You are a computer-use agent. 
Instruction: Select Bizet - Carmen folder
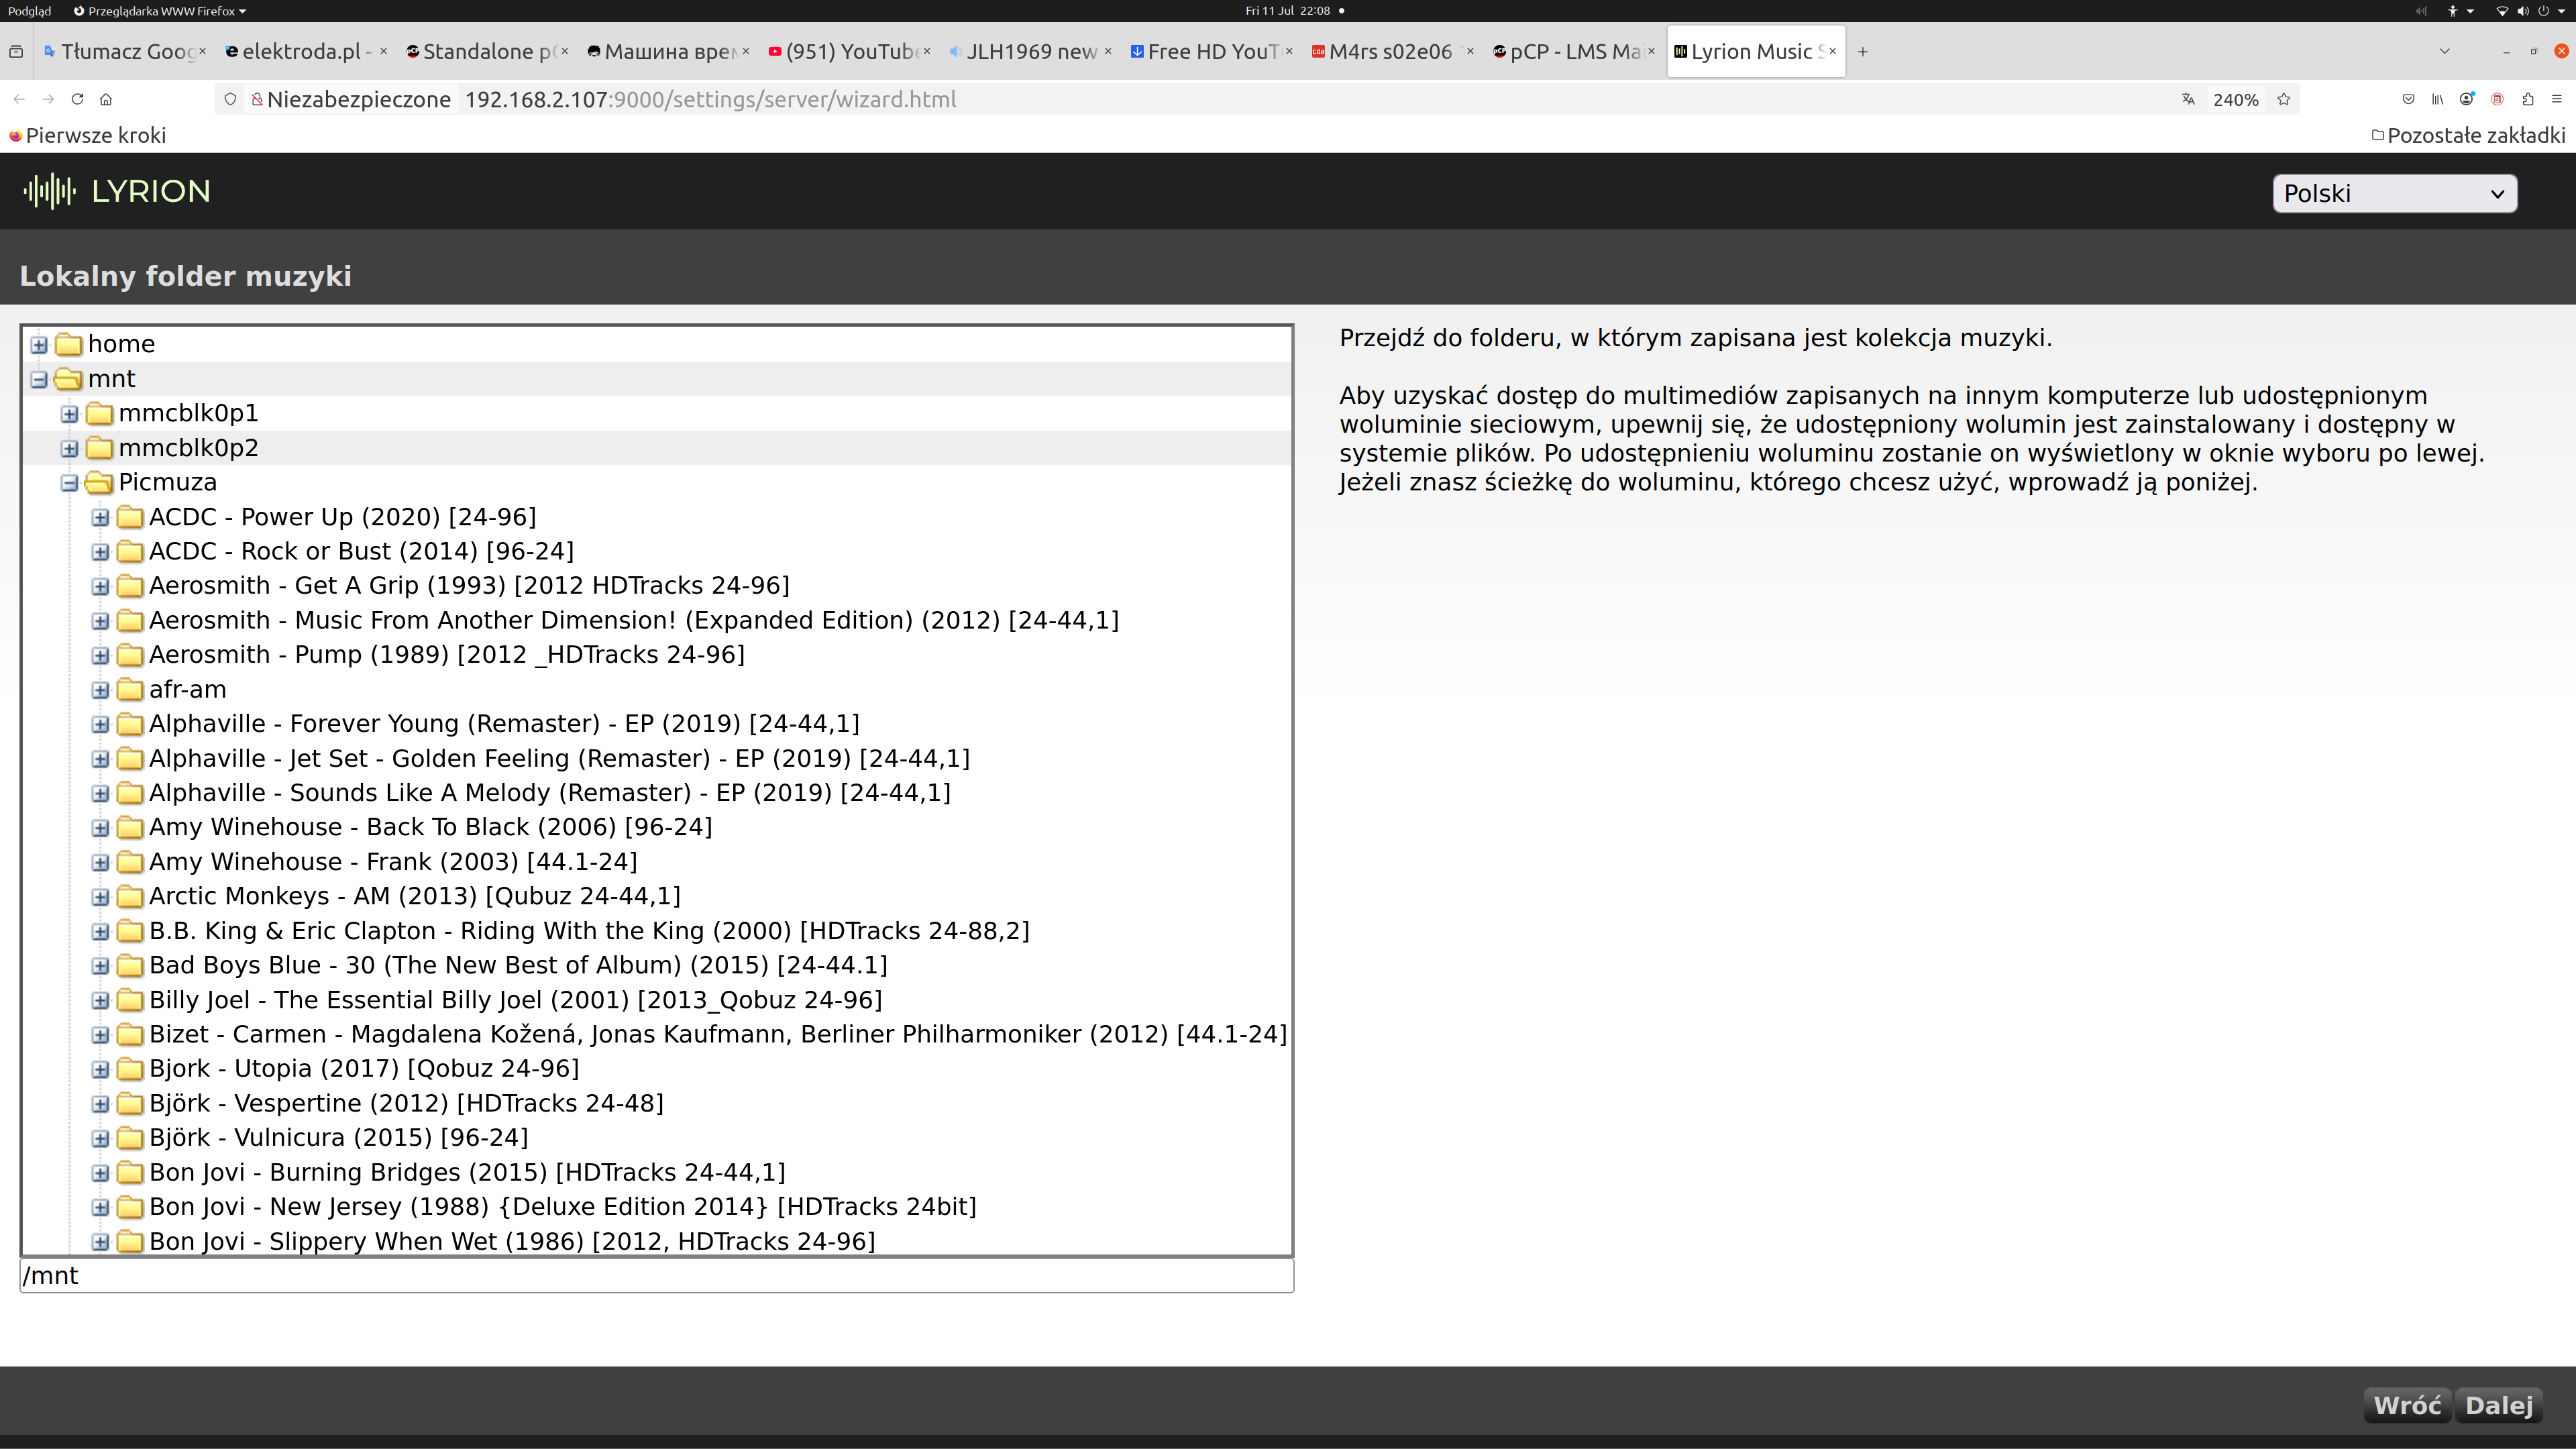click(x=718, y=1035)
